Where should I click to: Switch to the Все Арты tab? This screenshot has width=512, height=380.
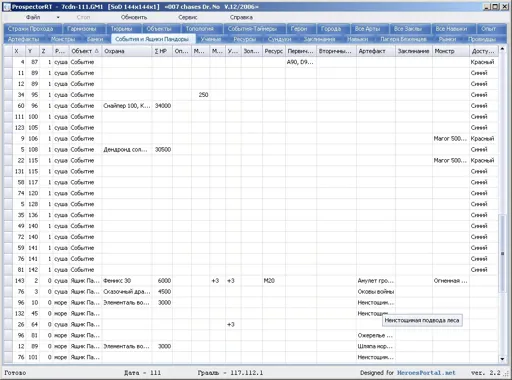point(369,29)
